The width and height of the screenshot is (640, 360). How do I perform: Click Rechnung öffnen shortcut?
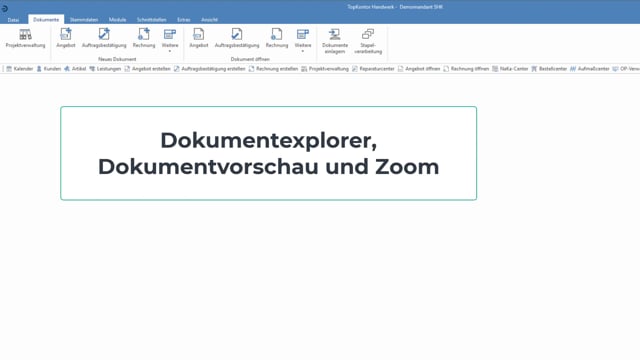[x=466, y=69]
